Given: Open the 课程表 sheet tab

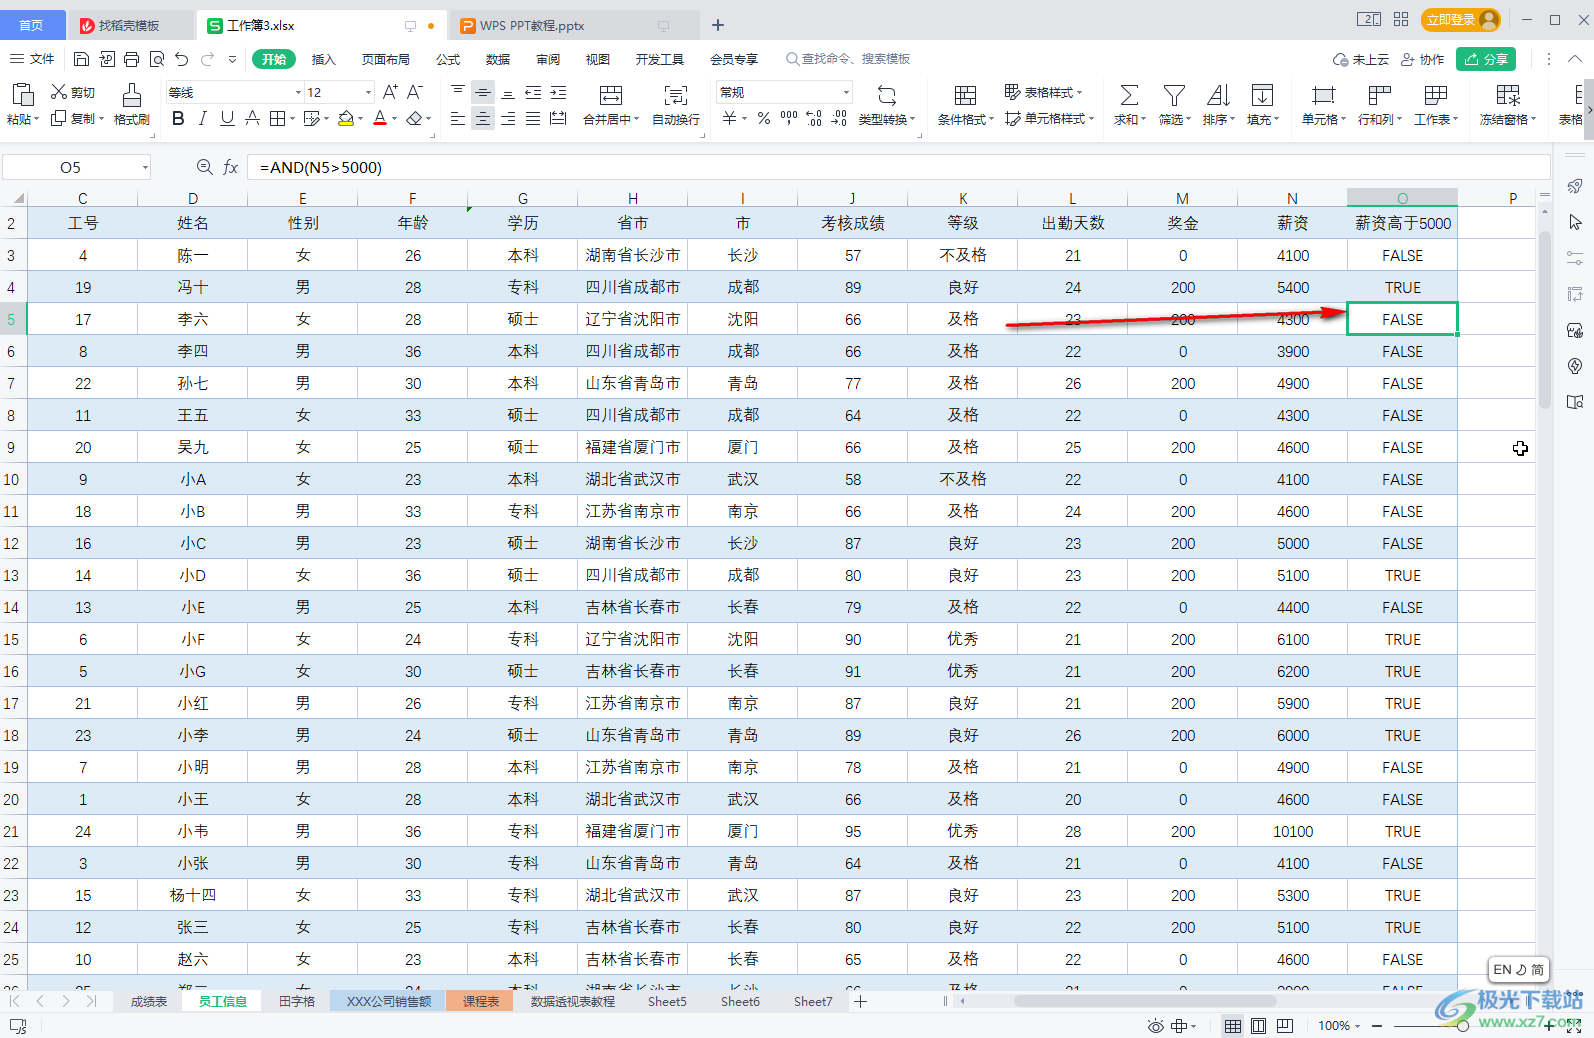Looking at the screenshot, I should point(481,1001).
